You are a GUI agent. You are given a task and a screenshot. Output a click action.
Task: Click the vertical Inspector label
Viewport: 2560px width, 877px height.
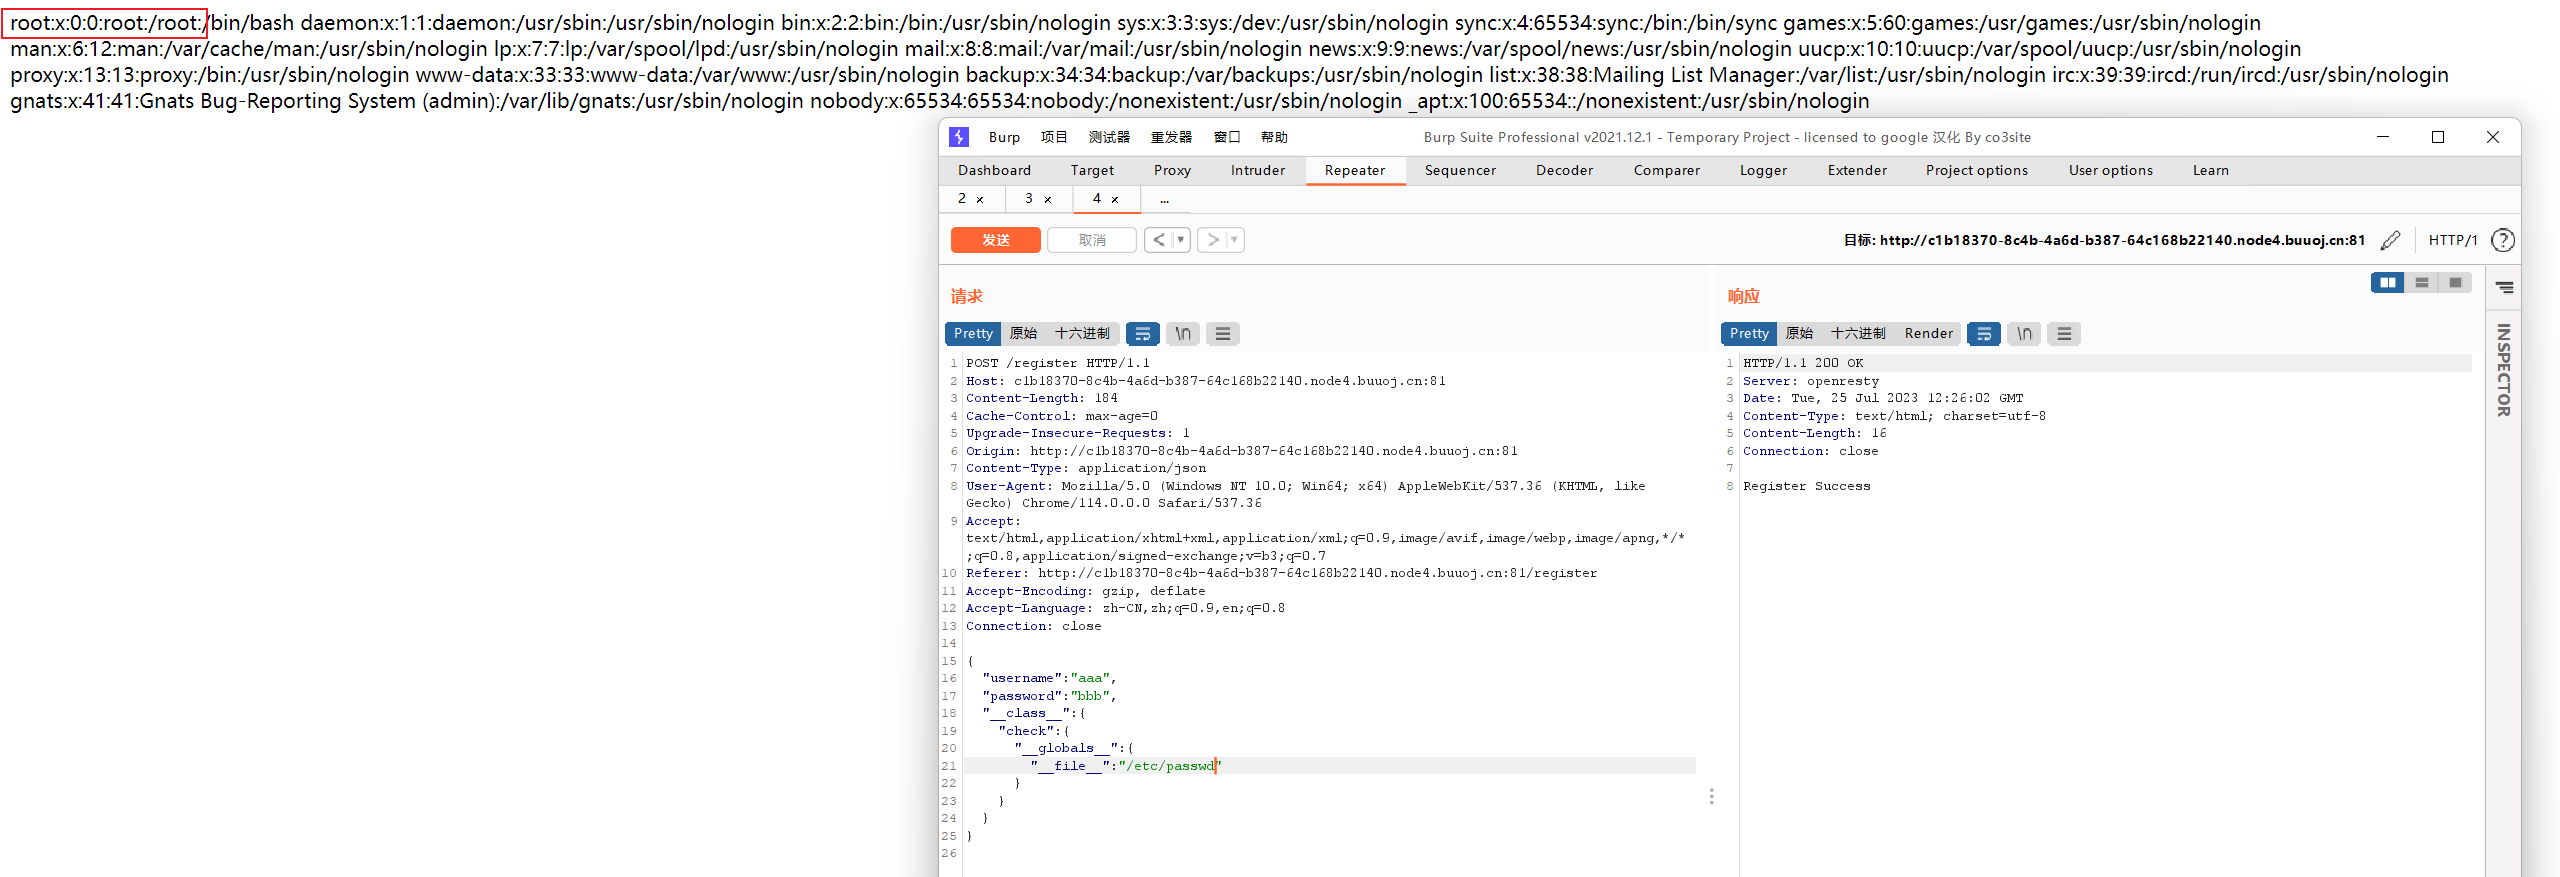(x=2504, y=370)
